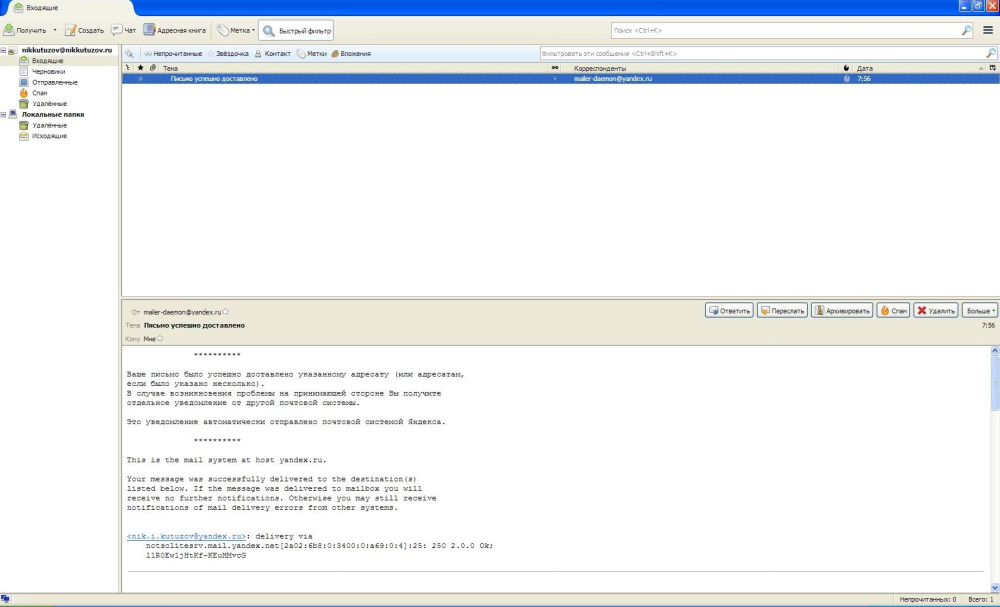Open the hamburger application menu
Screen dimensions: 1000x607
click(988, 30)
